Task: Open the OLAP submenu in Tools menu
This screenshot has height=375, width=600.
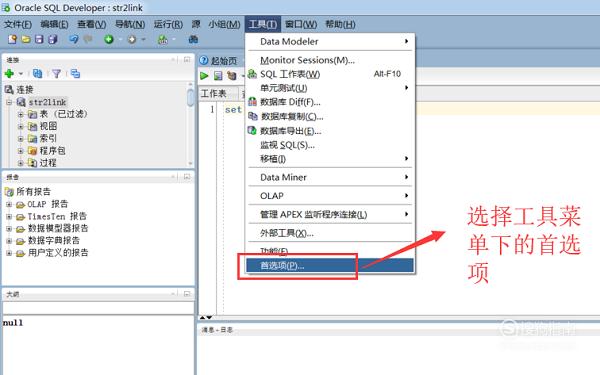Action: click(x=330, y=196)
